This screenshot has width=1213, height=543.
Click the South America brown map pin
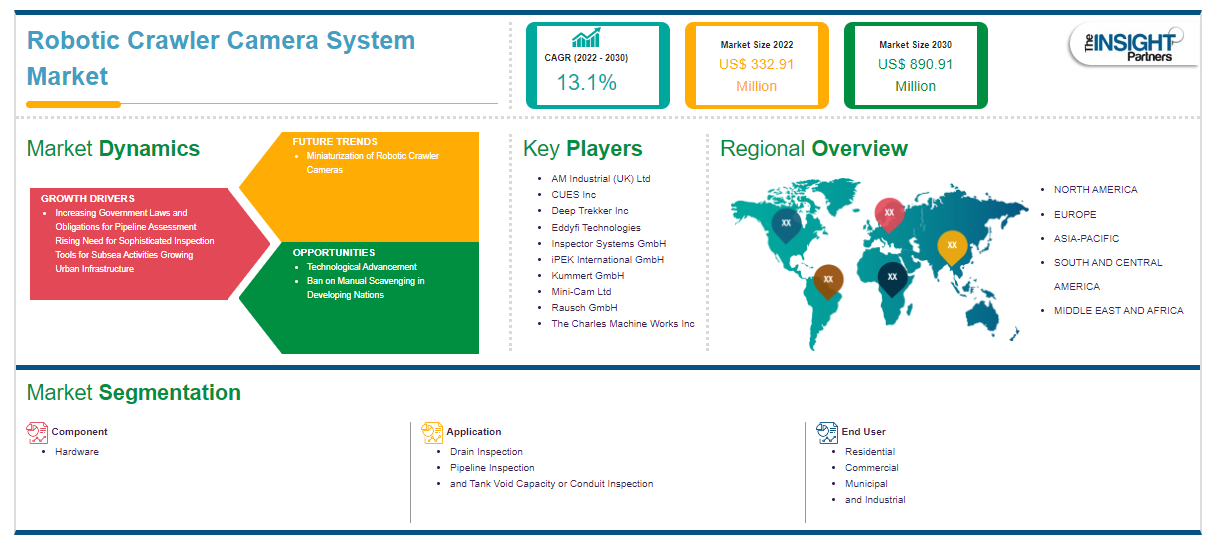tap(827, 282)
